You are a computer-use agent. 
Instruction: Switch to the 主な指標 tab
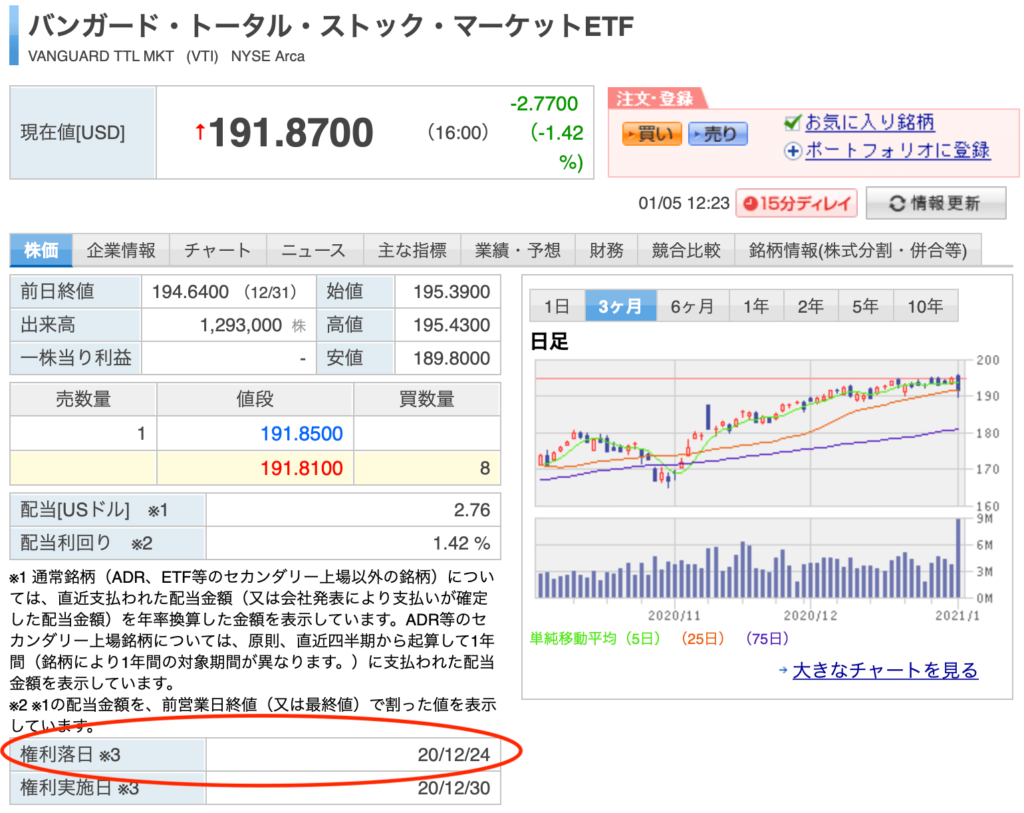[411, 250]
